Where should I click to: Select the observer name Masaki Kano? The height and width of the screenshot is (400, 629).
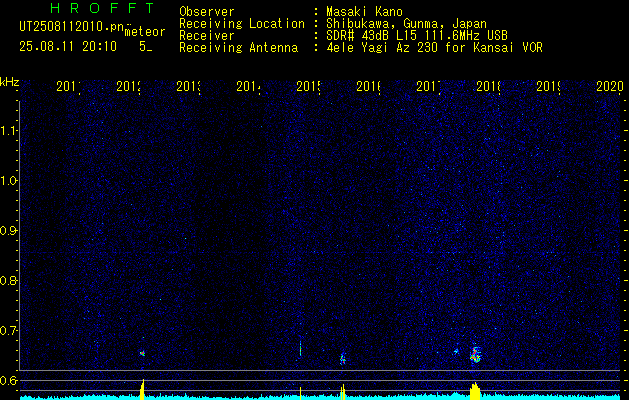click(x=364, y=12)
